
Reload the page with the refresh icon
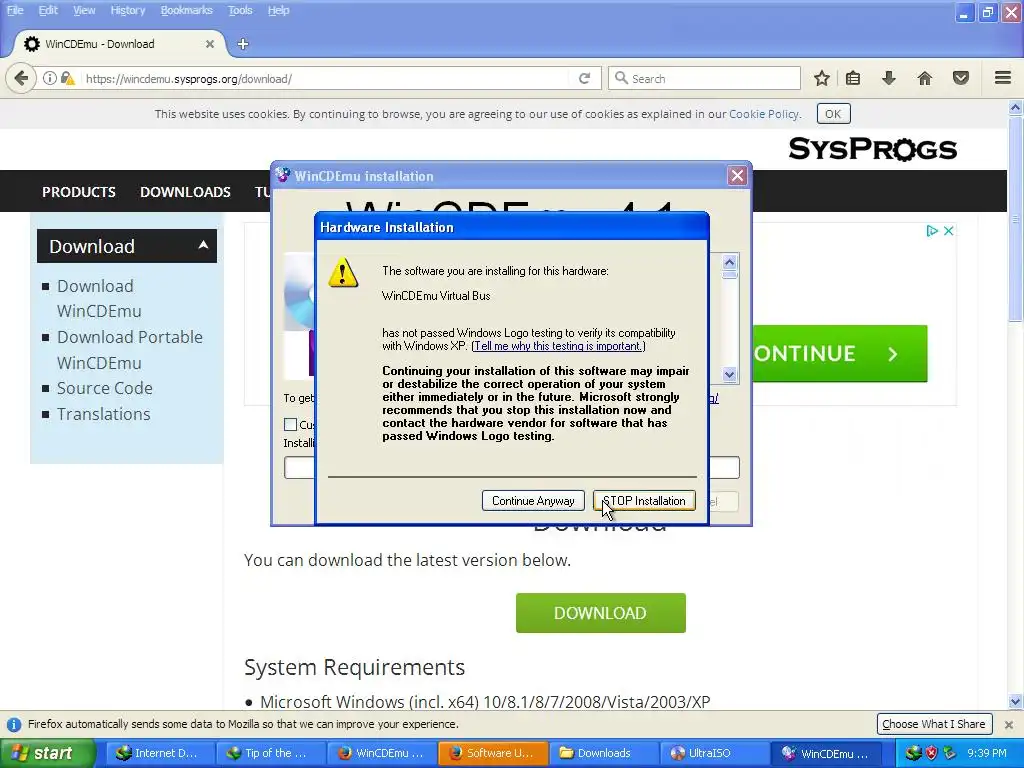(584, 78)
